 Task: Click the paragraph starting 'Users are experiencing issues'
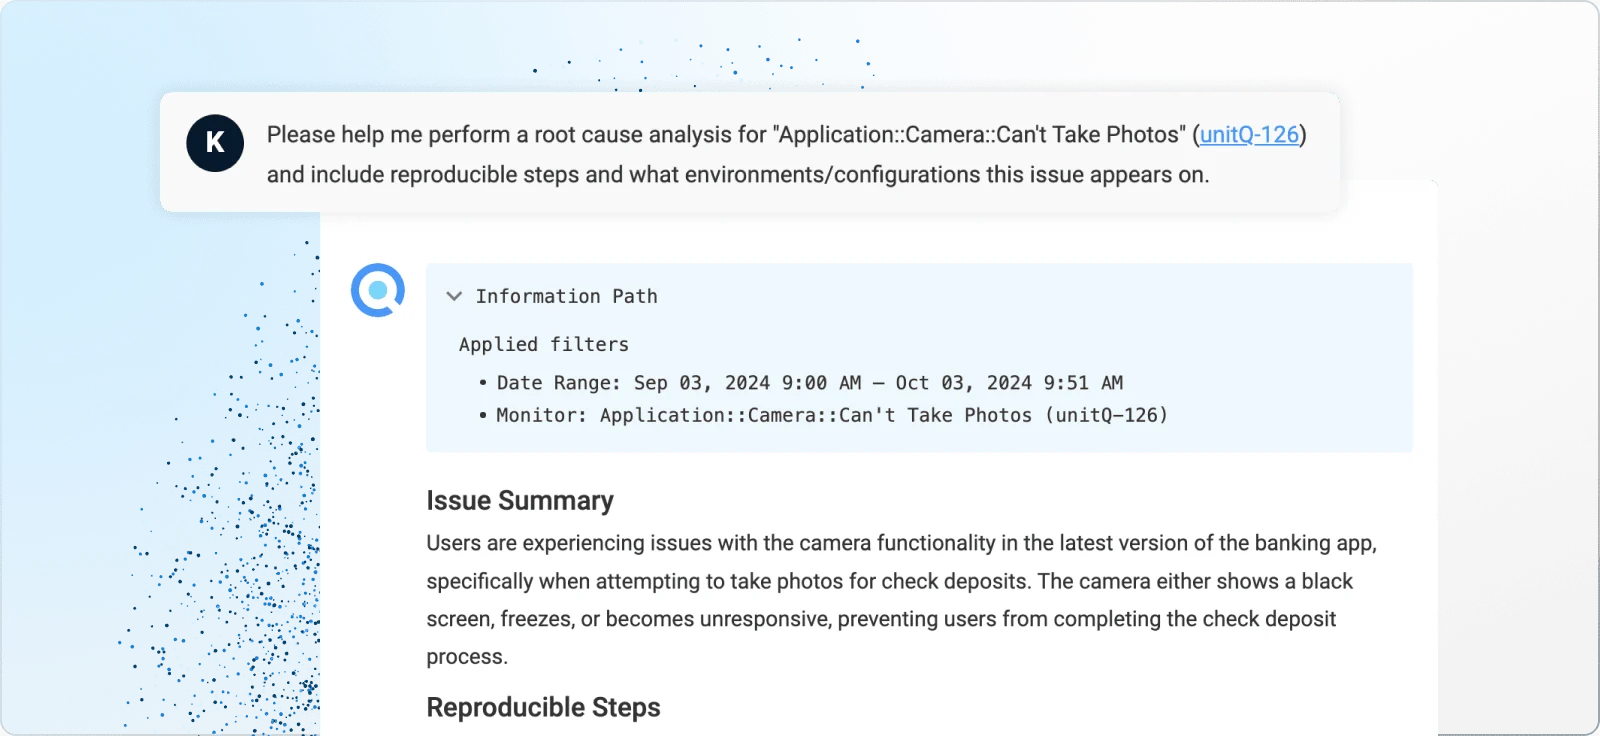coord(902,600)
